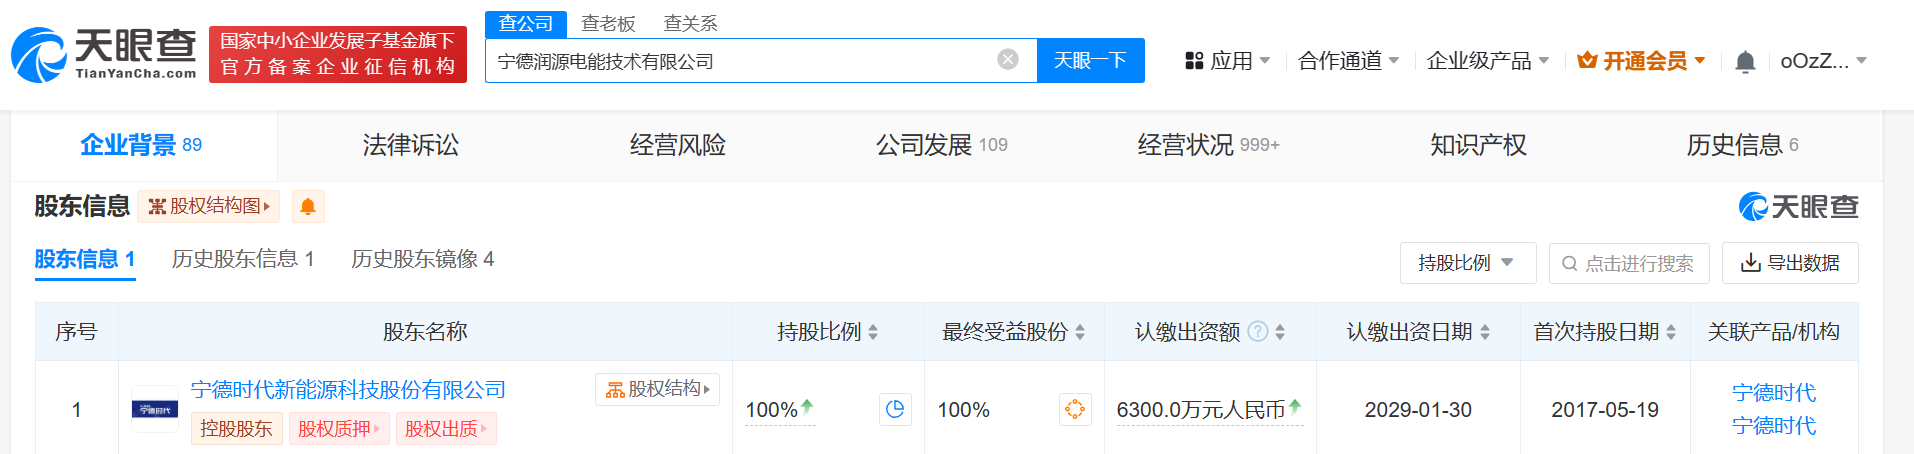
Task: Open notifications bell in top bar
Action: point(1745,61)
